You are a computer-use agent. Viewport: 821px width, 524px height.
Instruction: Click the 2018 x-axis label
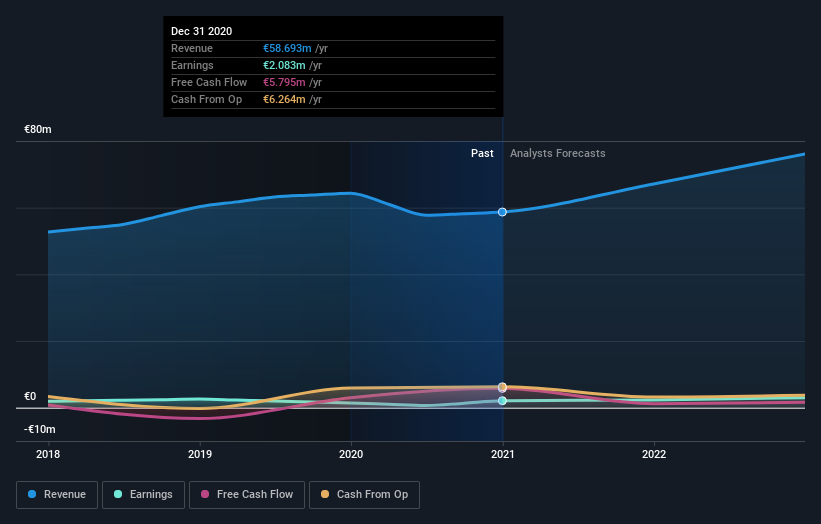point(48,454)
